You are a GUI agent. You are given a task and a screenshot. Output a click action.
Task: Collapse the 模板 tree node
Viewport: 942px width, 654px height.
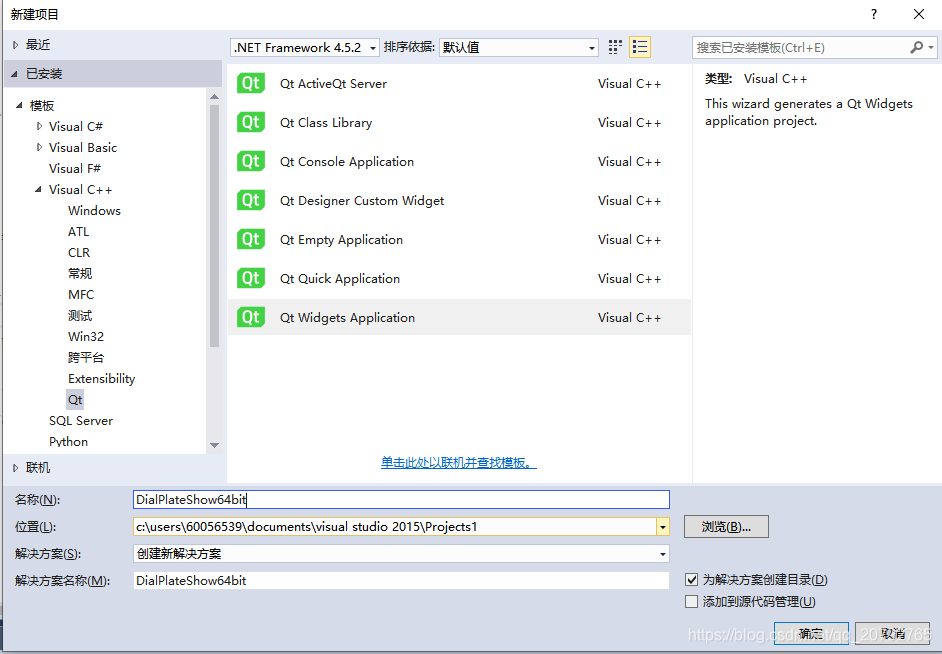(19, 106)
